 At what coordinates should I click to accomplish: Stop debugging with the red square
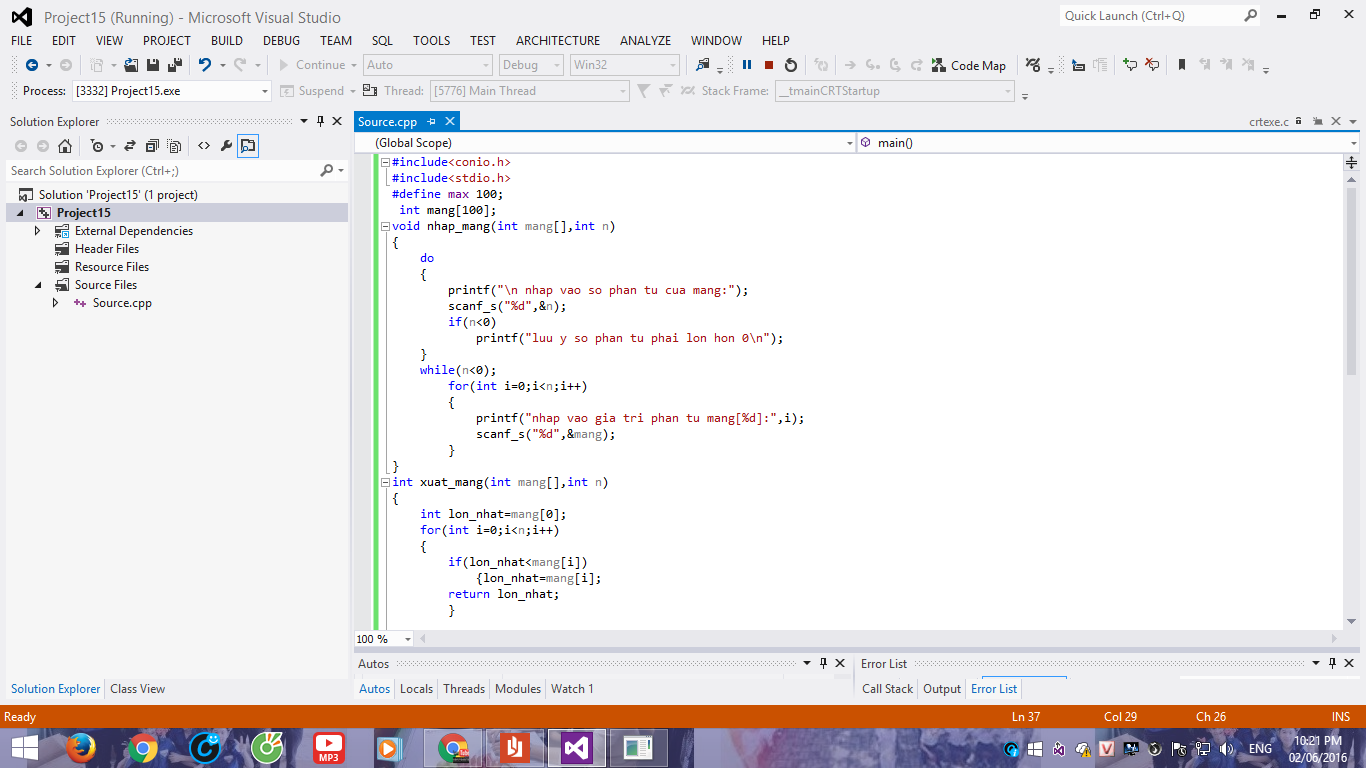769,65
